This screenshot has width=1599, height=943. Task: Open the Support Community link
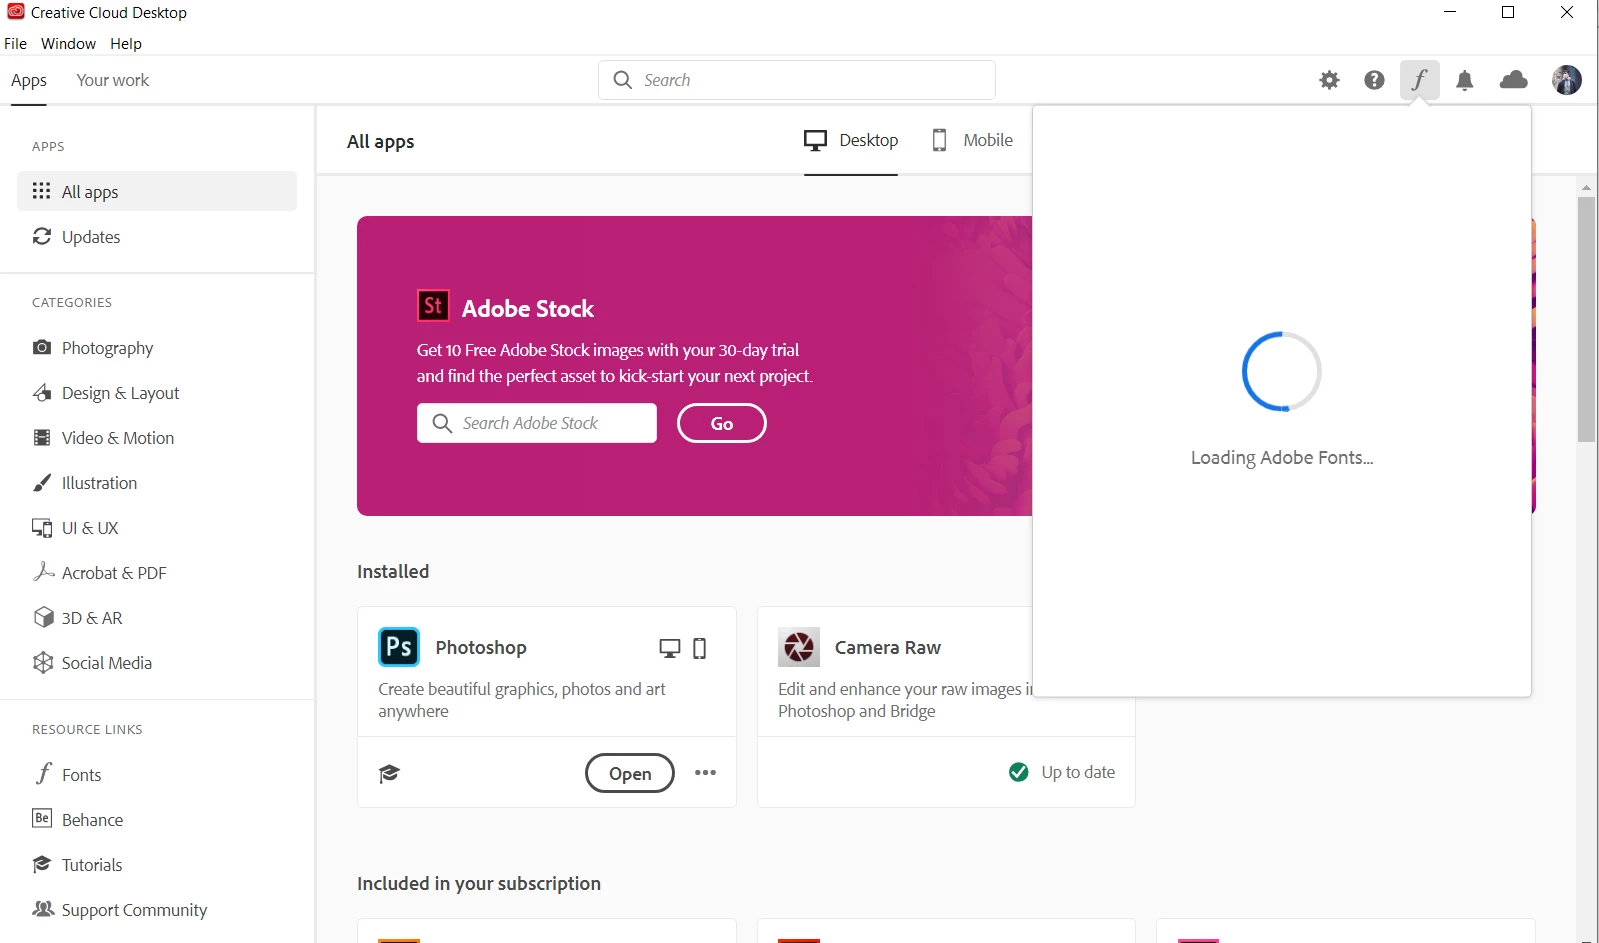[157, 910]
